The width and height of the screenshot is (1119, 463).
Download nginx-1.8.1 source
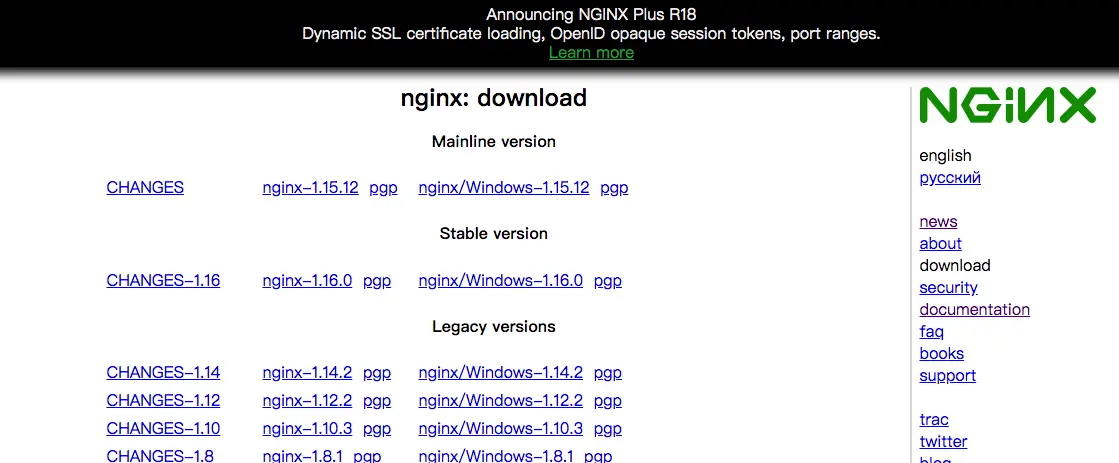click(303, 455)
